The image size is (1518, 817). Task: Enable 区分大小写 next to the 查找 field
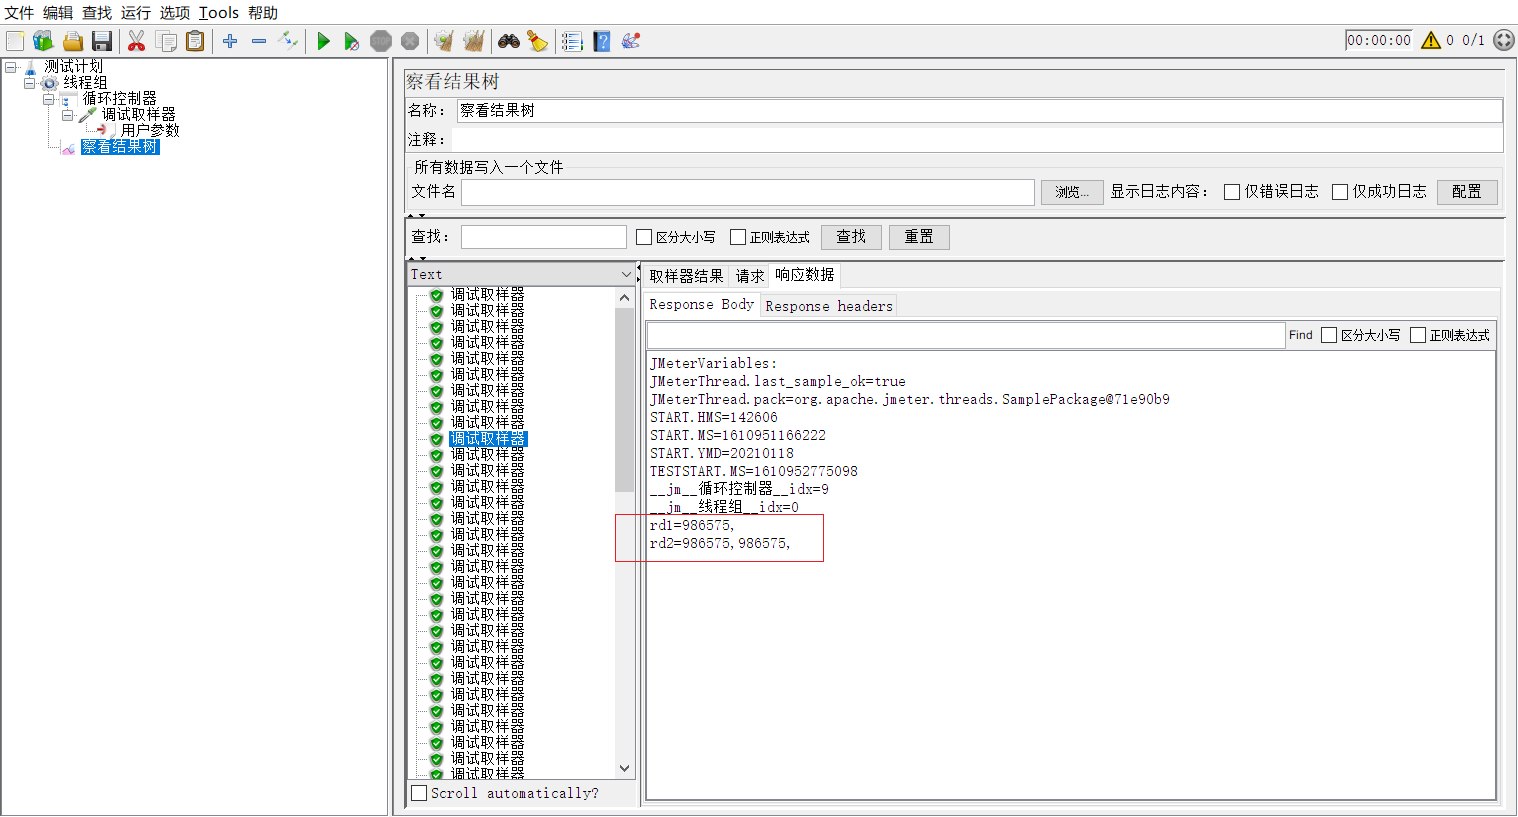644,236
